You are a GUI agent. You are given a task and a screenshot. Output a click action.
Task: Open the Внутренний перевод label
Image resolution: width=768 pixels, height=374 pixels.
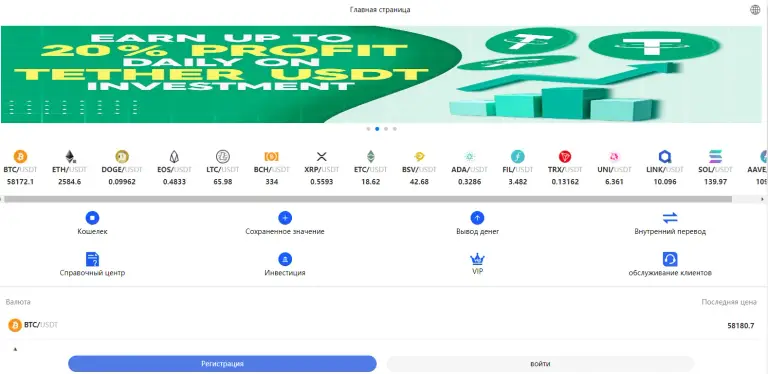coord(670,232)
